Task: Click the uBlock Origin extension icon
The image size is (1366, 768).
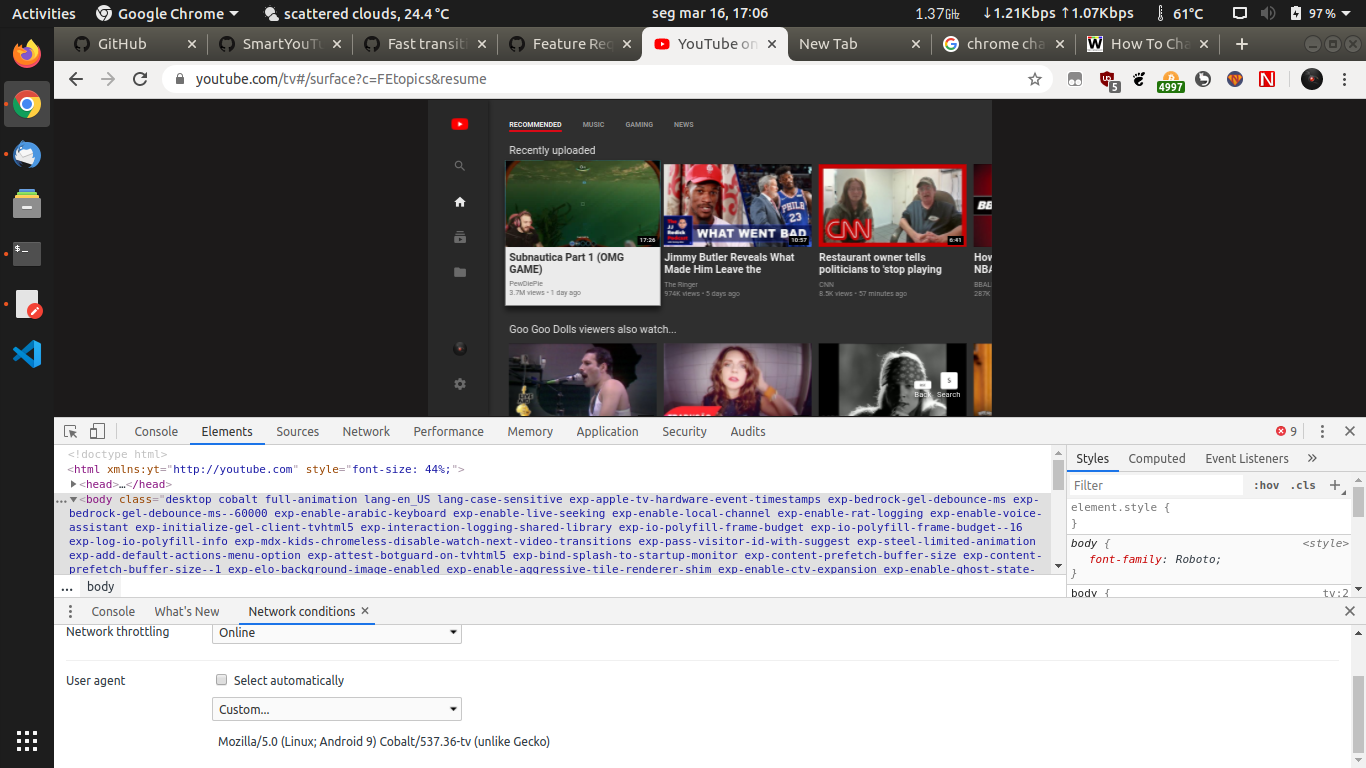Action: 1109,79
